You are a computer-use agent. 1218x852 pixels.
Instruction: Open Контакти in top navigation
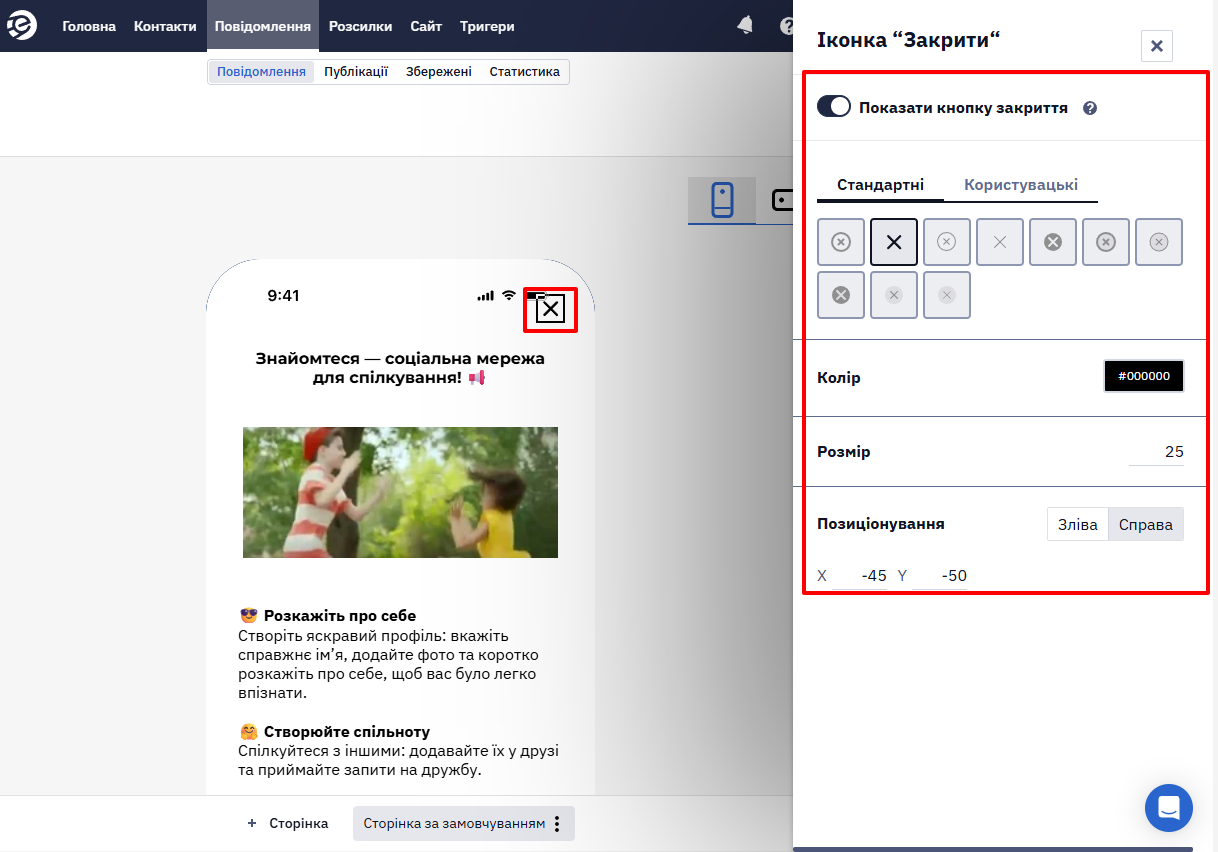[165, 26]
